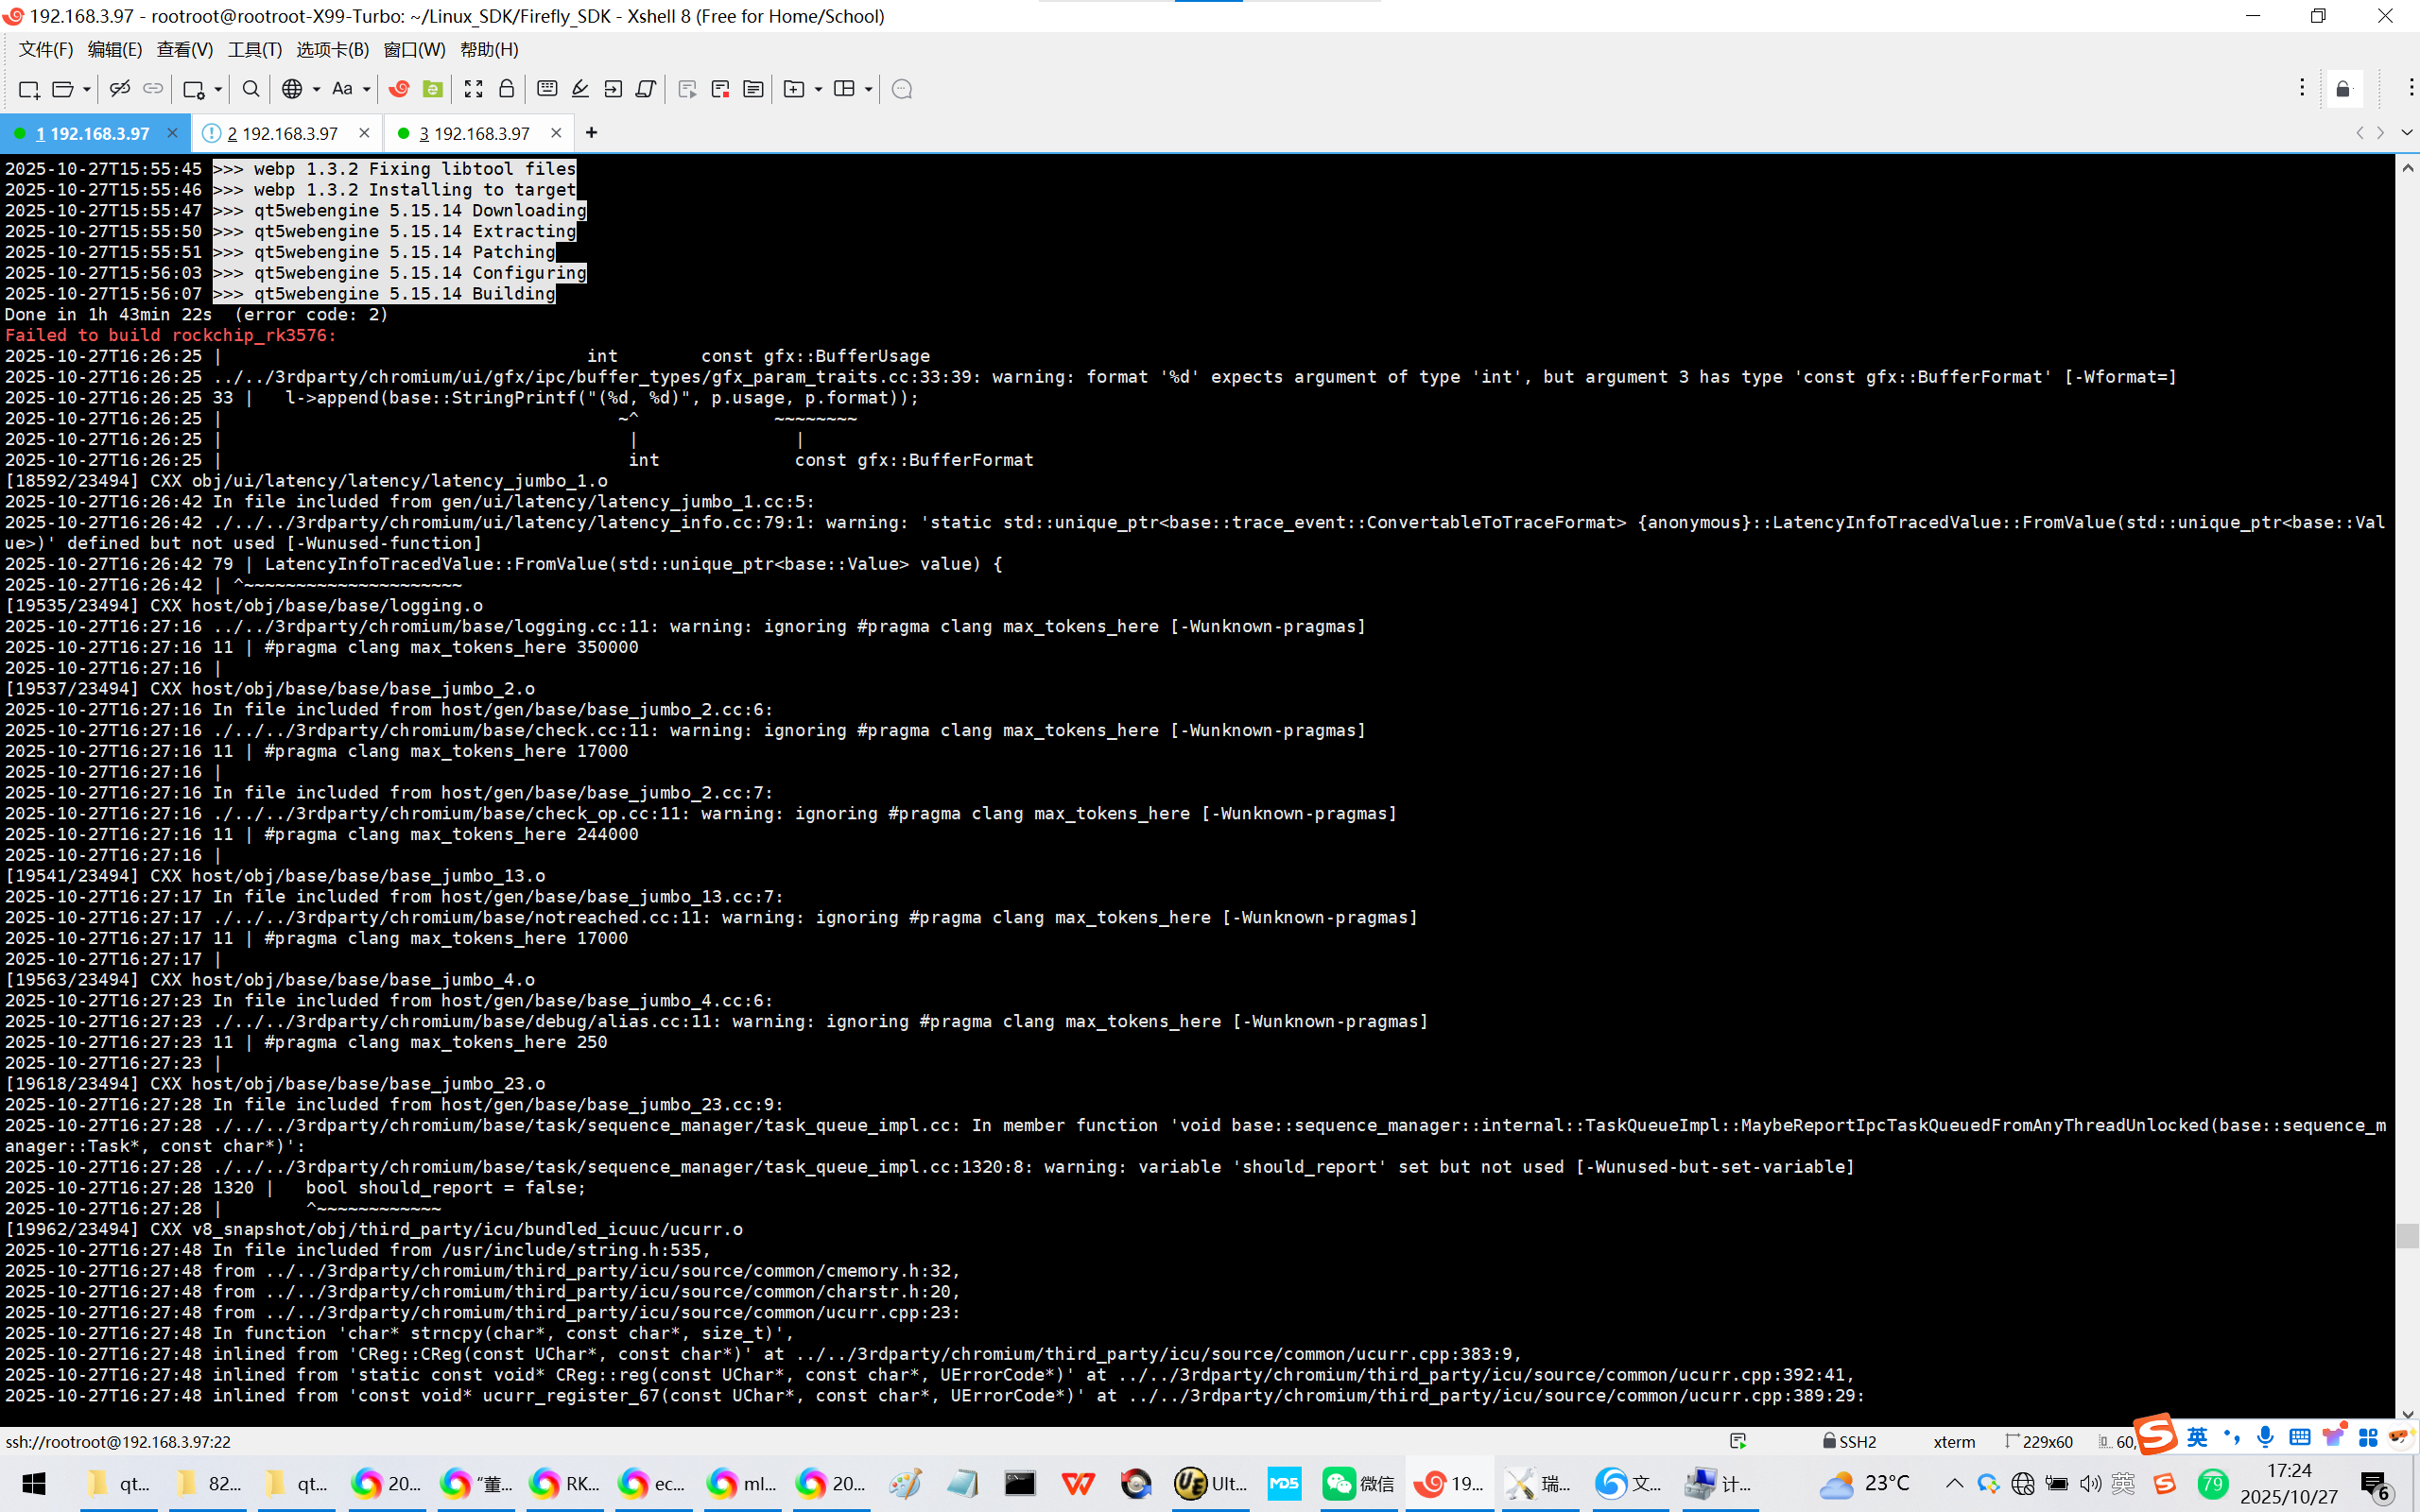The image size is (2420, 1512).
Task: Click the red Xshell swirl toolbar icon
Action: (x=399, y=89)
